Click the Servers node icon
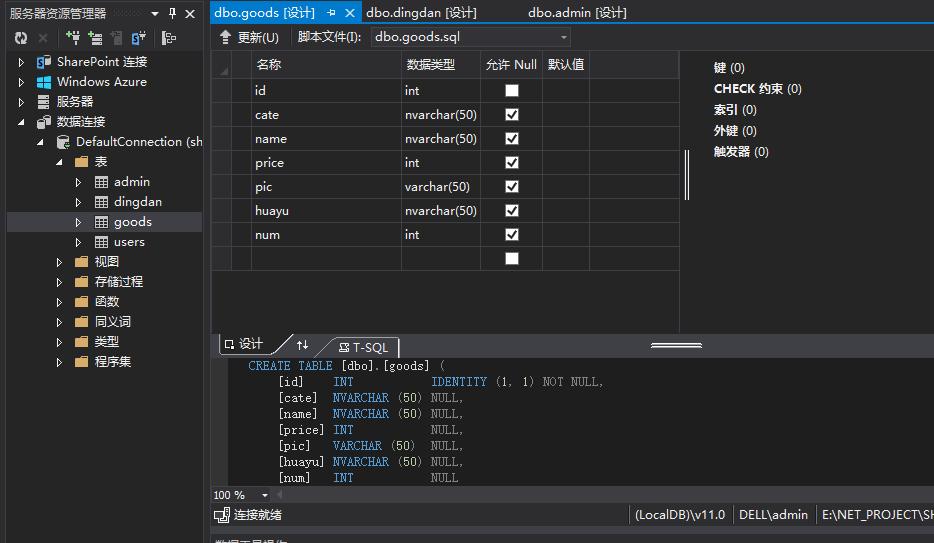The width and height of the screenshot is (934, 543). pyautogui.click(x=43, y=102)
